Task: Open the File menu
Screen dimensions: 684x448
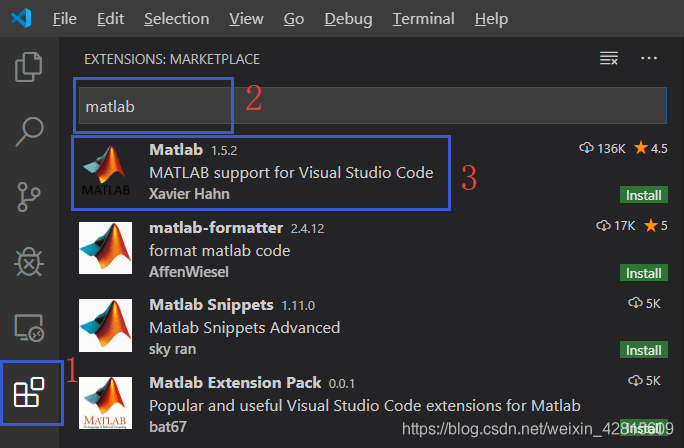Action: [65, 19]
